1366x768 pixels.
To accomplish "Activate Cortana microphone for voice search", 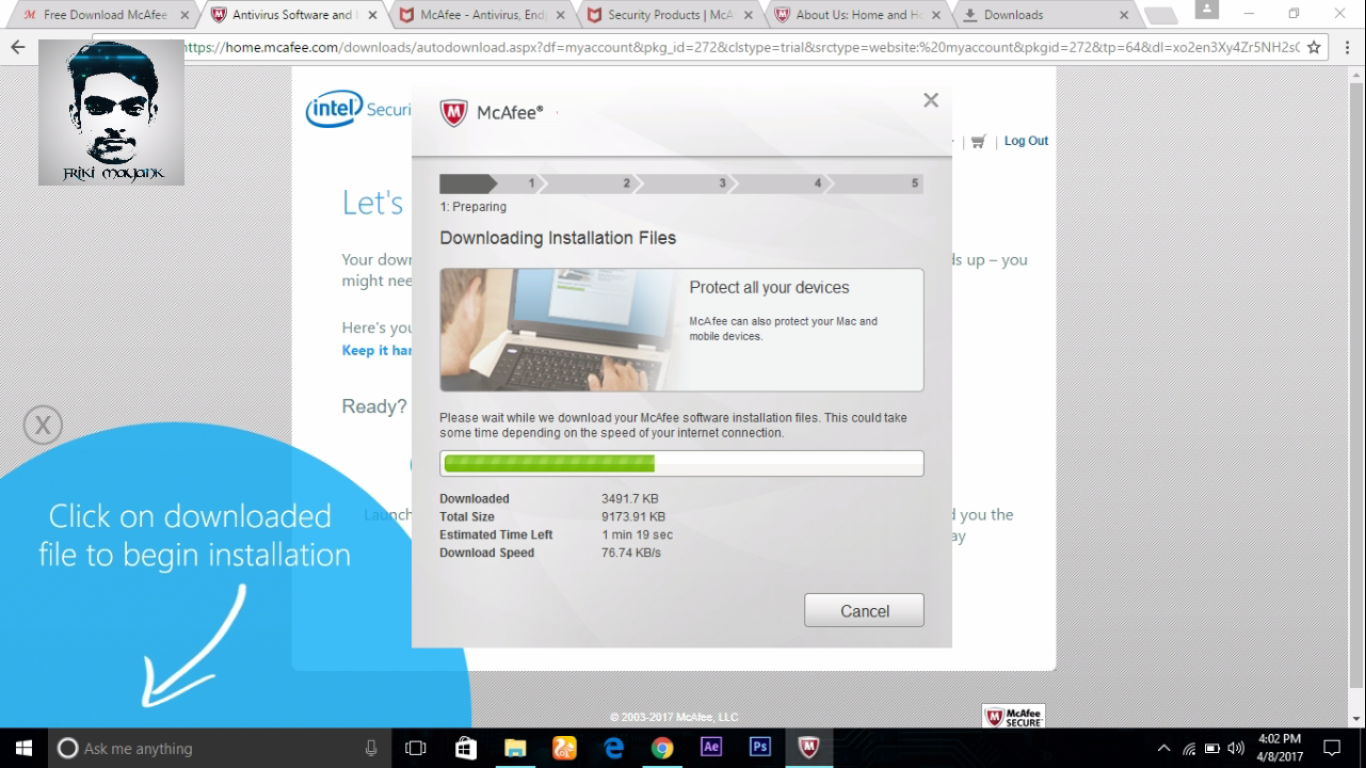I will pyautogui.click(x=370, y=747).
